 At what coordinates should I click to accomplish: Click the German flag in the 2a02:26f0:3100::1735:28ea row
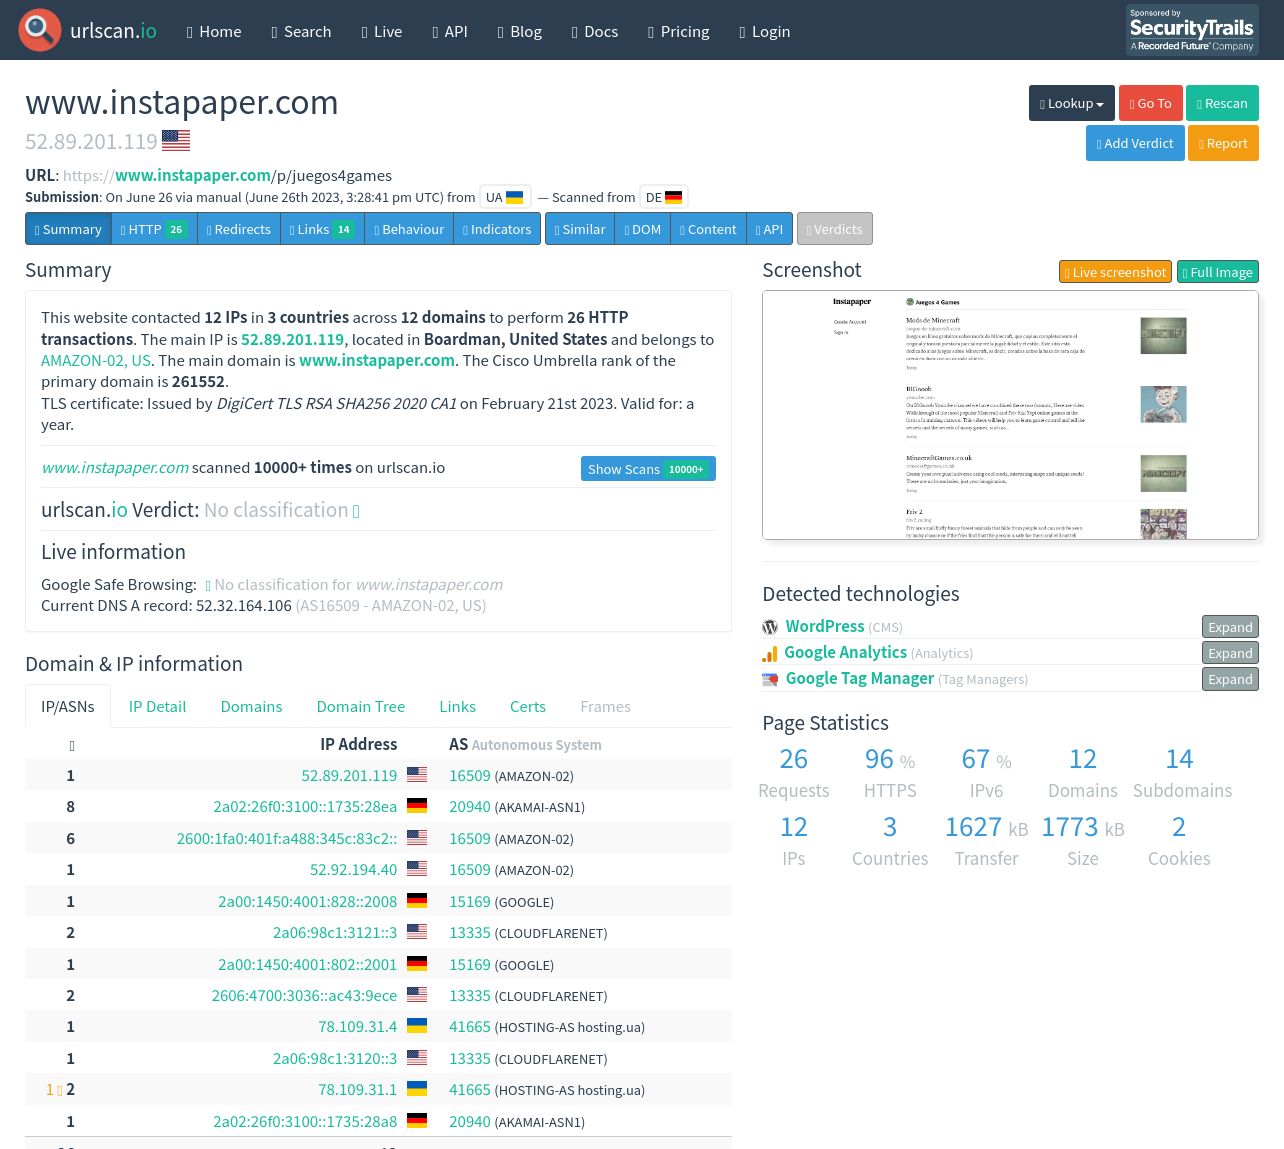point(417,806)
